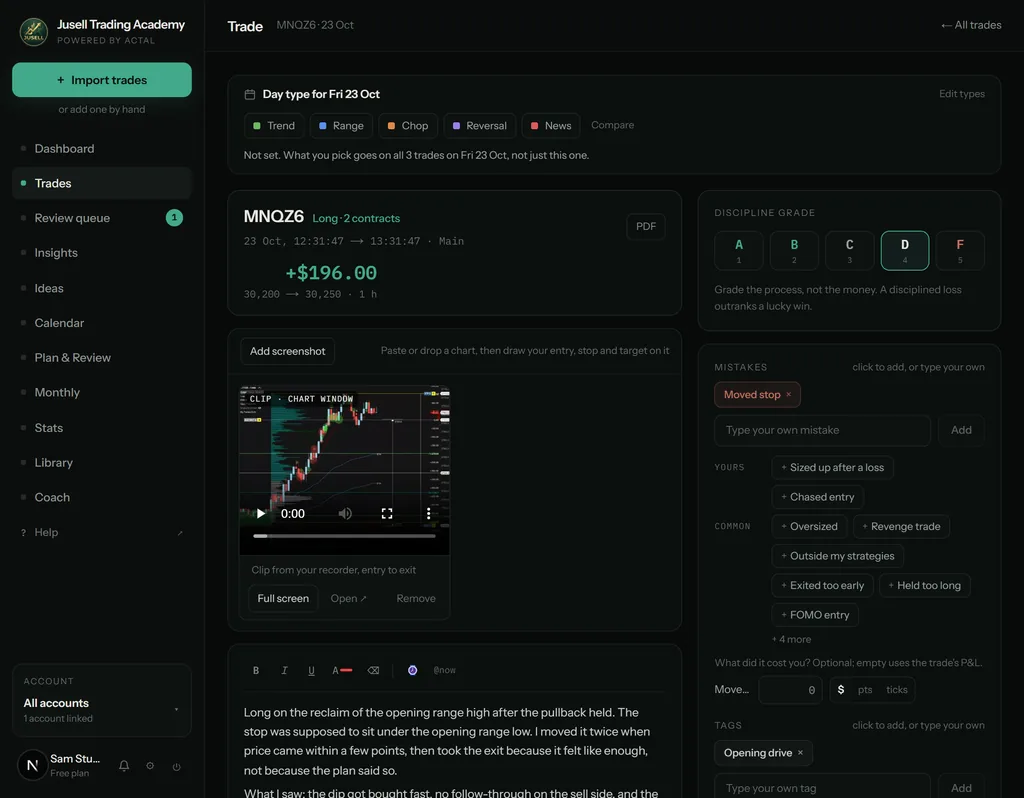Seek along the clip progress bar
The image size is (1024, 798).
344,536
